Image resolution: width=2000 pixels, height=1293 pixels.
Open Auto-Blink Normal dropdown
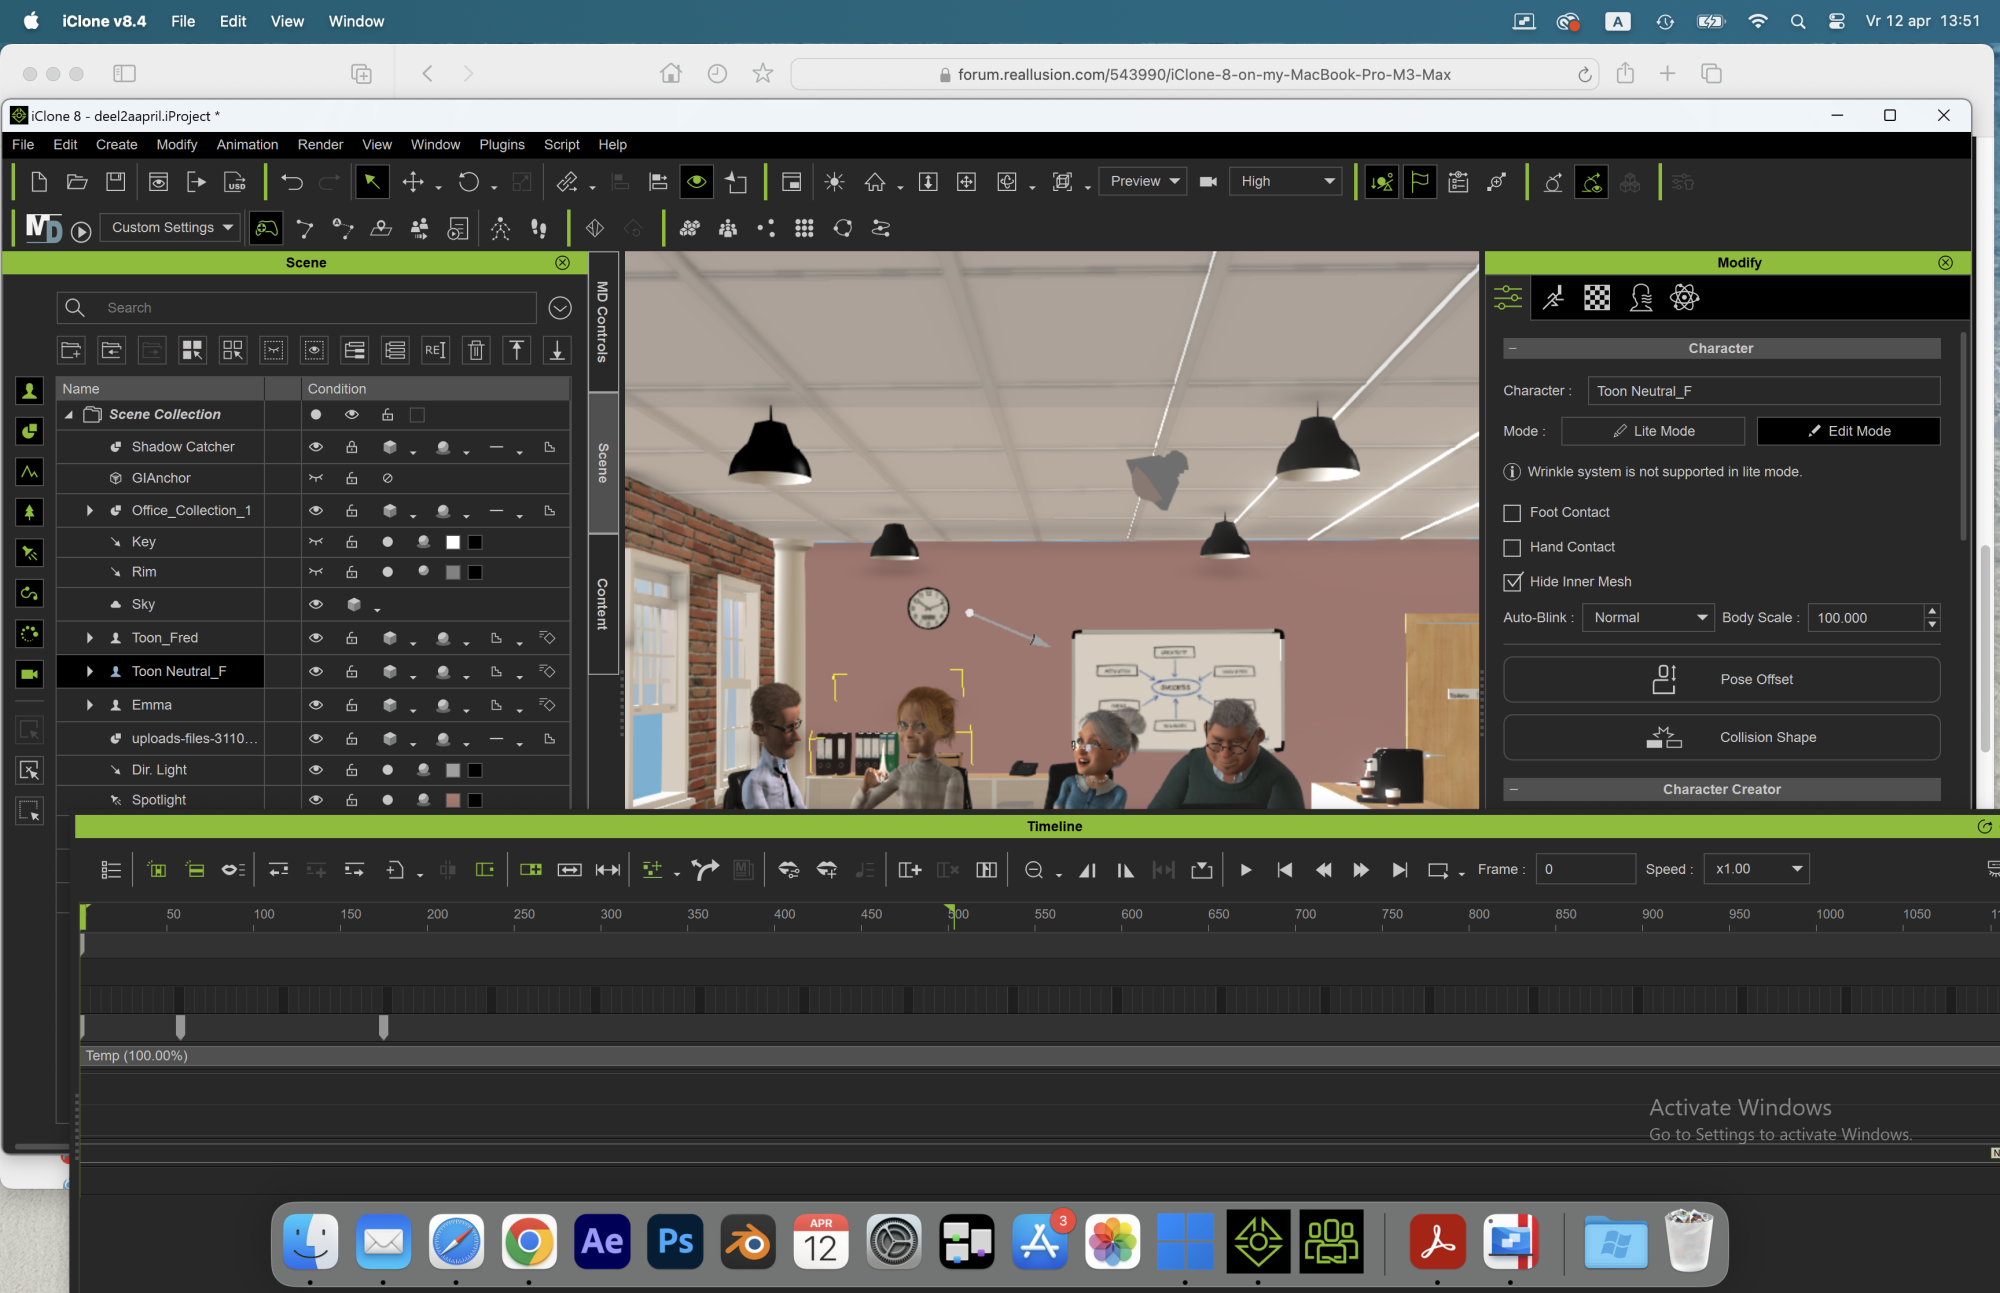click(1647, 617)
